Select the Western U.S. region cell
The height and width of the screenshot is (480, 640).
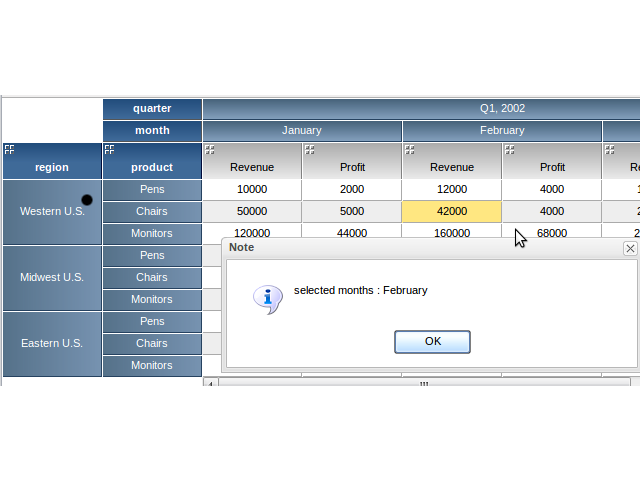tap(51, 212)
